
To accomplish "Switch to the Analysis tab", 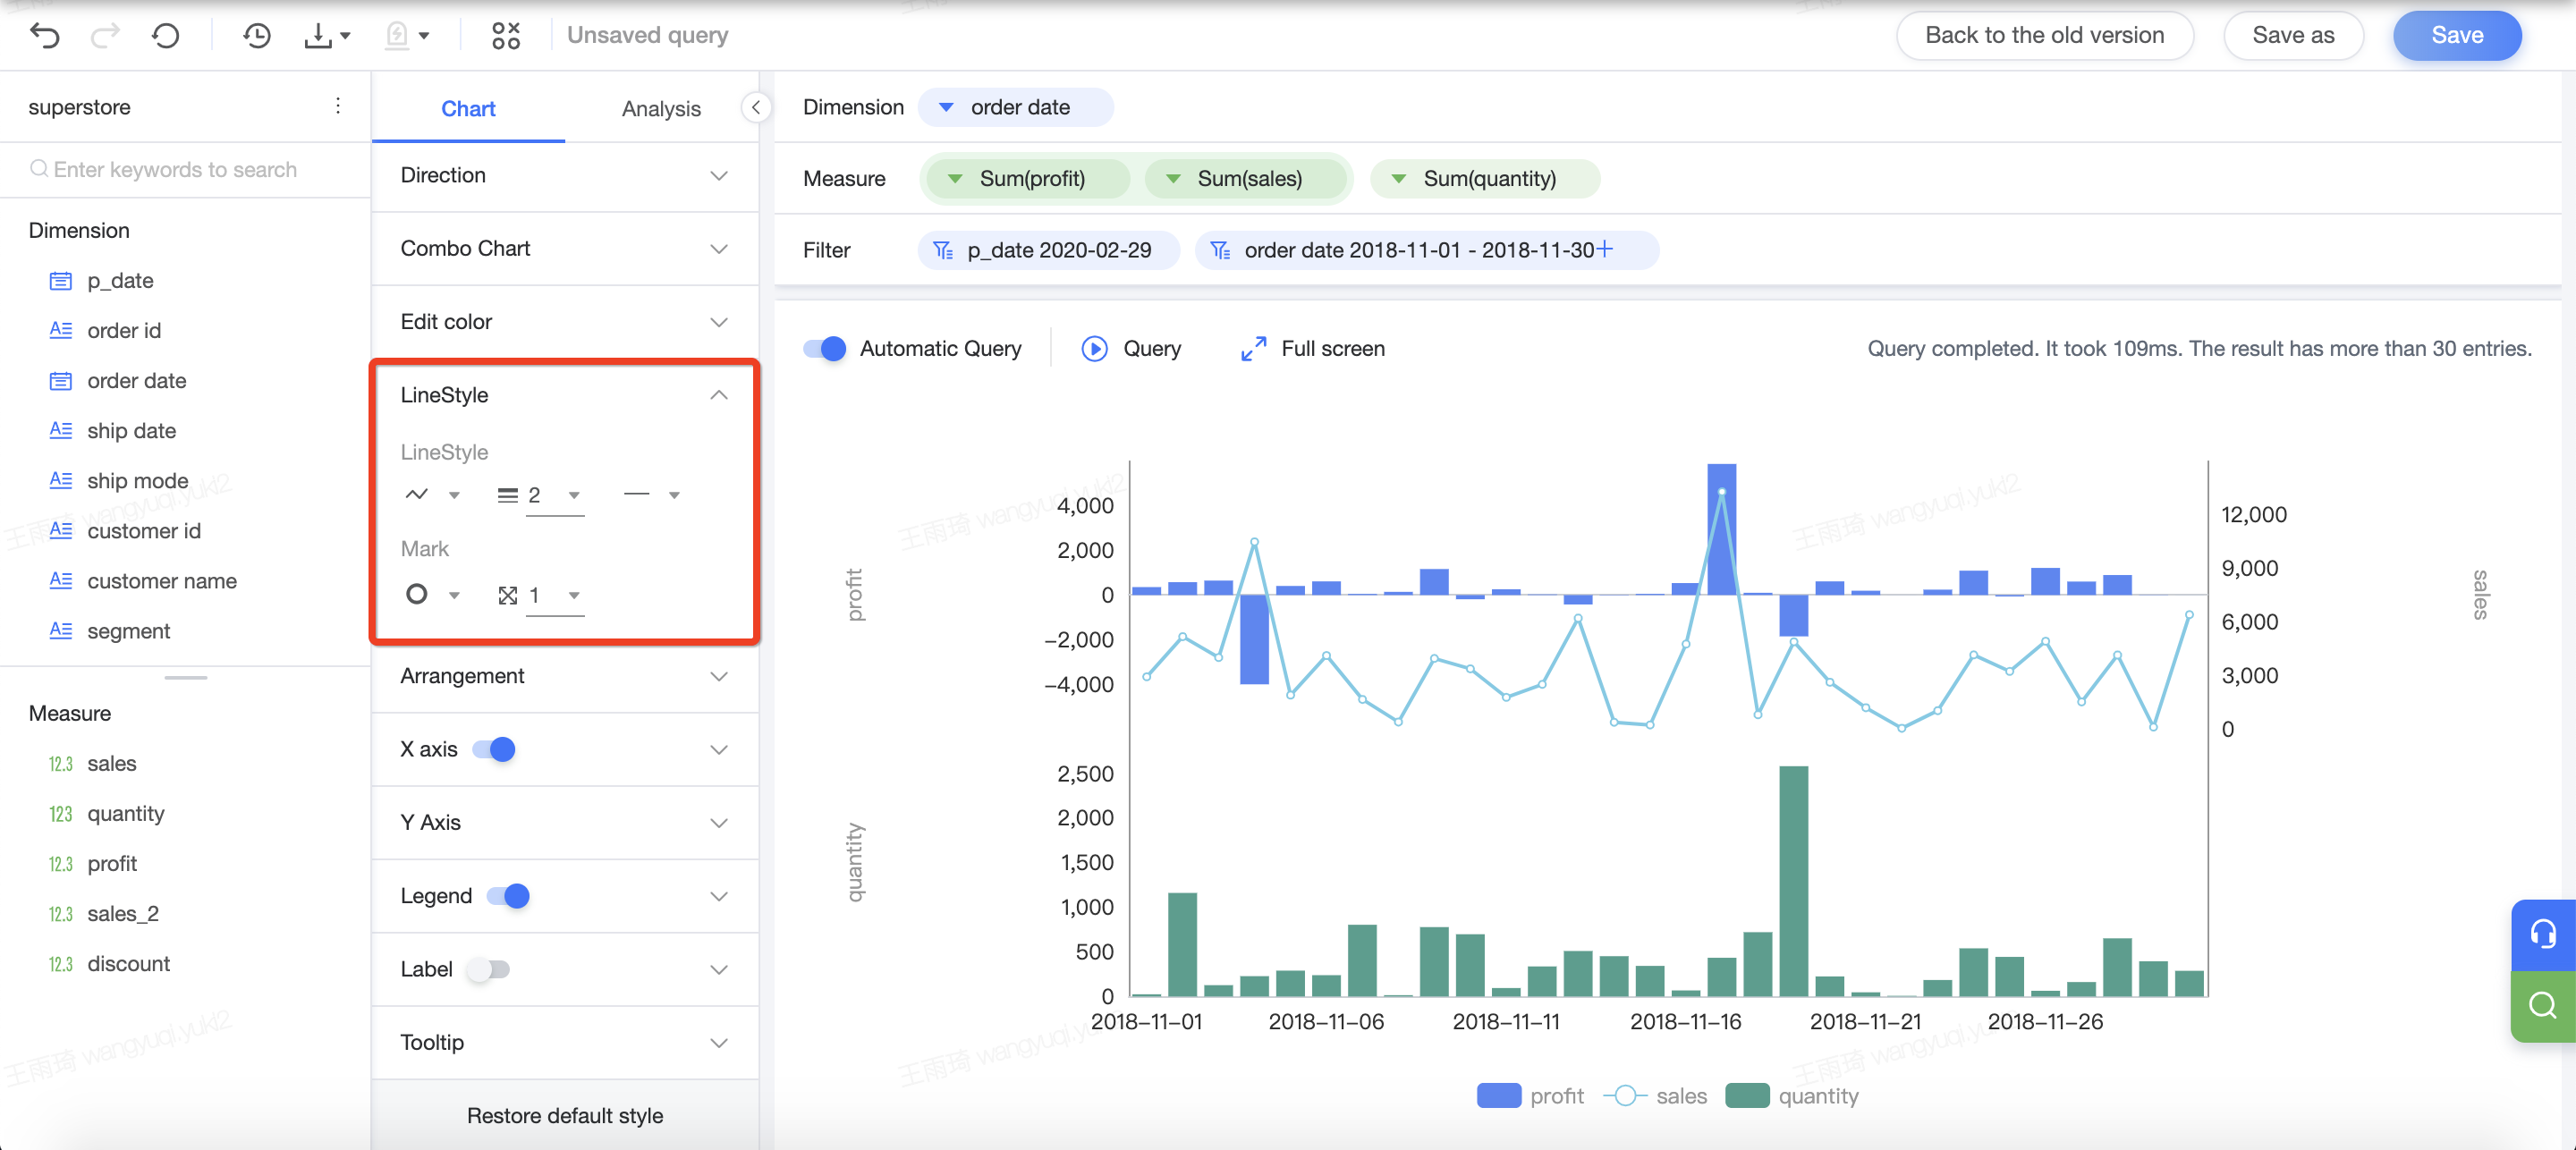I will [x=661, y=108].
